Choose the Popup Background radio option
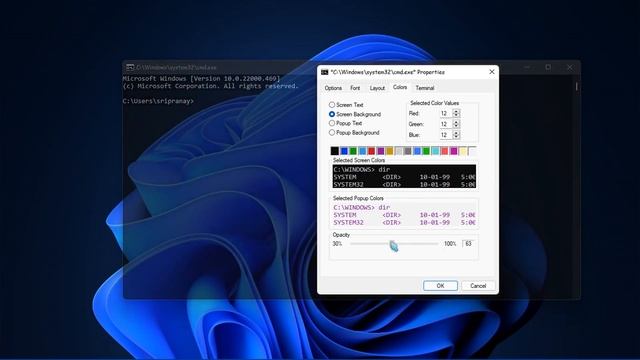Screen dimensions: 640x360 point(332,133)
